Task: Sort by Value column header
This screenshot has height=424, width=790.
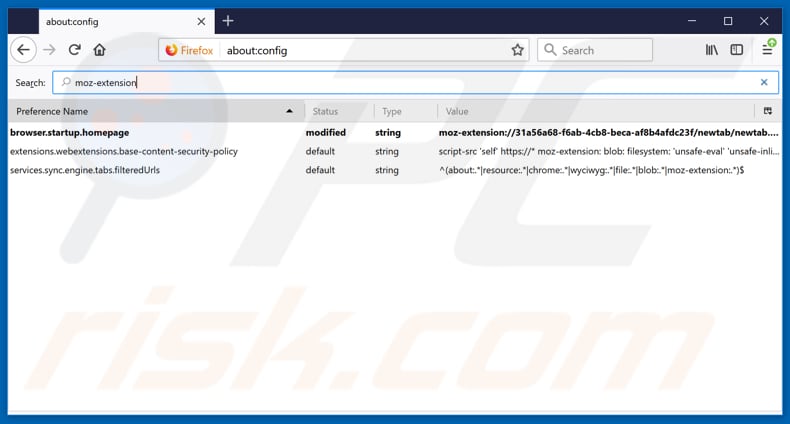Action: (596, 111)
